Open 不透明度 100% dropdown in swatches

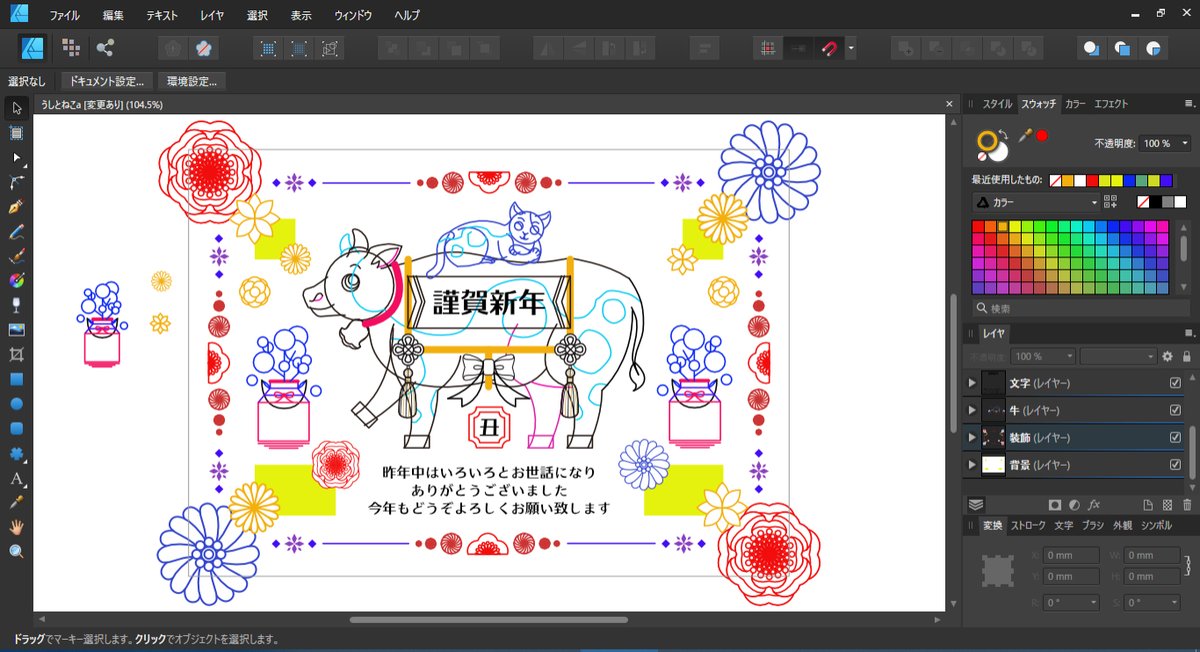[x=1165, y=143]
